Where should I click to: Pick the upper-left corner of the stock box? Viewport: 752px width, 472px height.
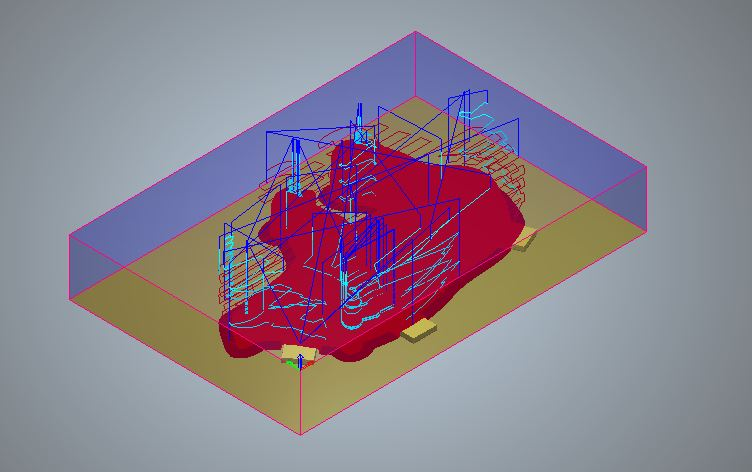click(x=69, y=236)
